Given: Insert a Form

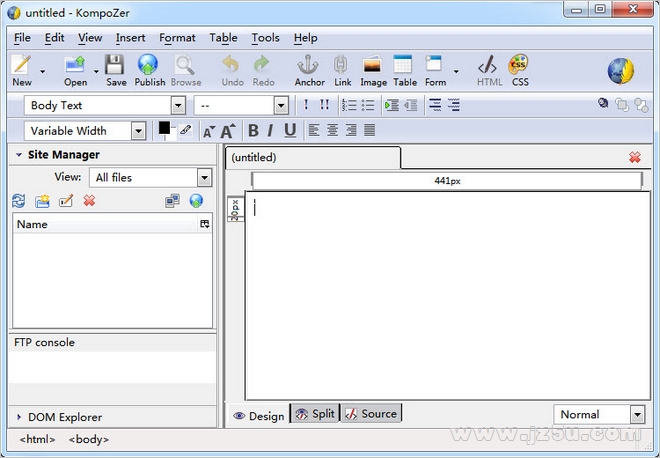Looking at the screenshot, I should (435, 70).
